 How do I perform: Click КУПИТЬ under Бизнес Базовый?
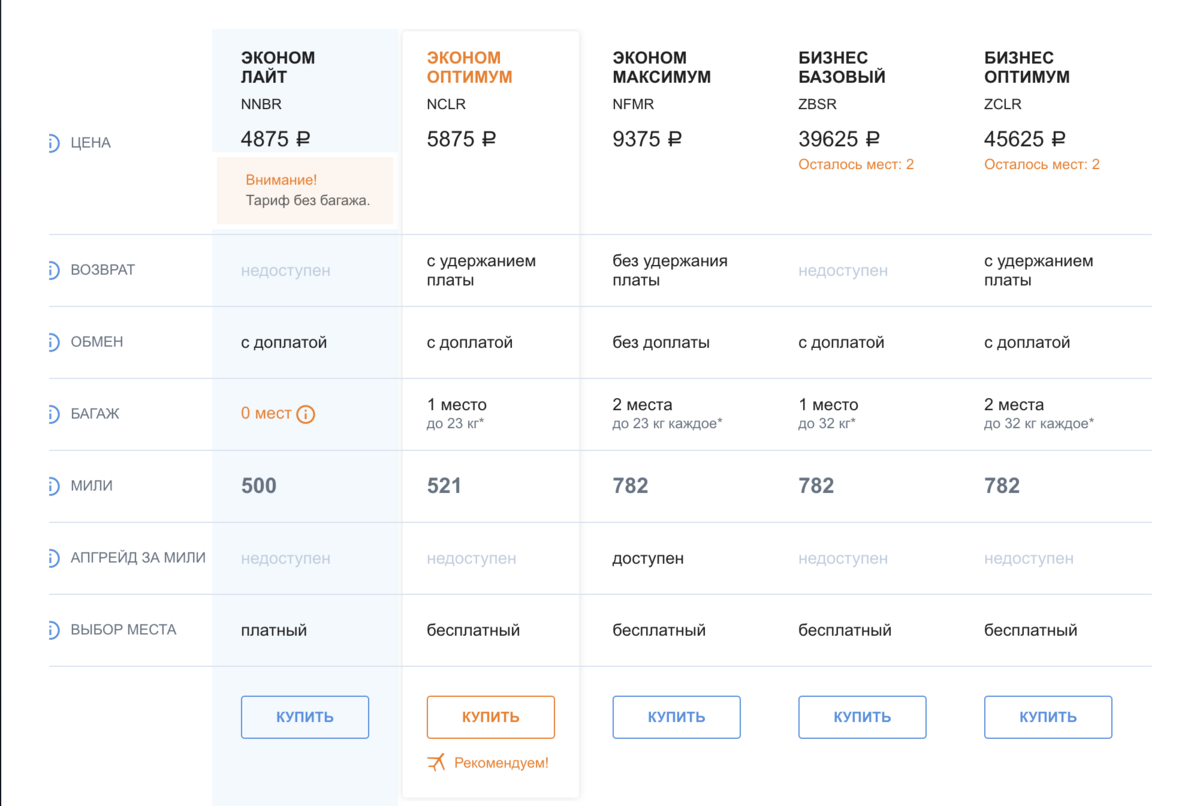[x=862, y=717]
